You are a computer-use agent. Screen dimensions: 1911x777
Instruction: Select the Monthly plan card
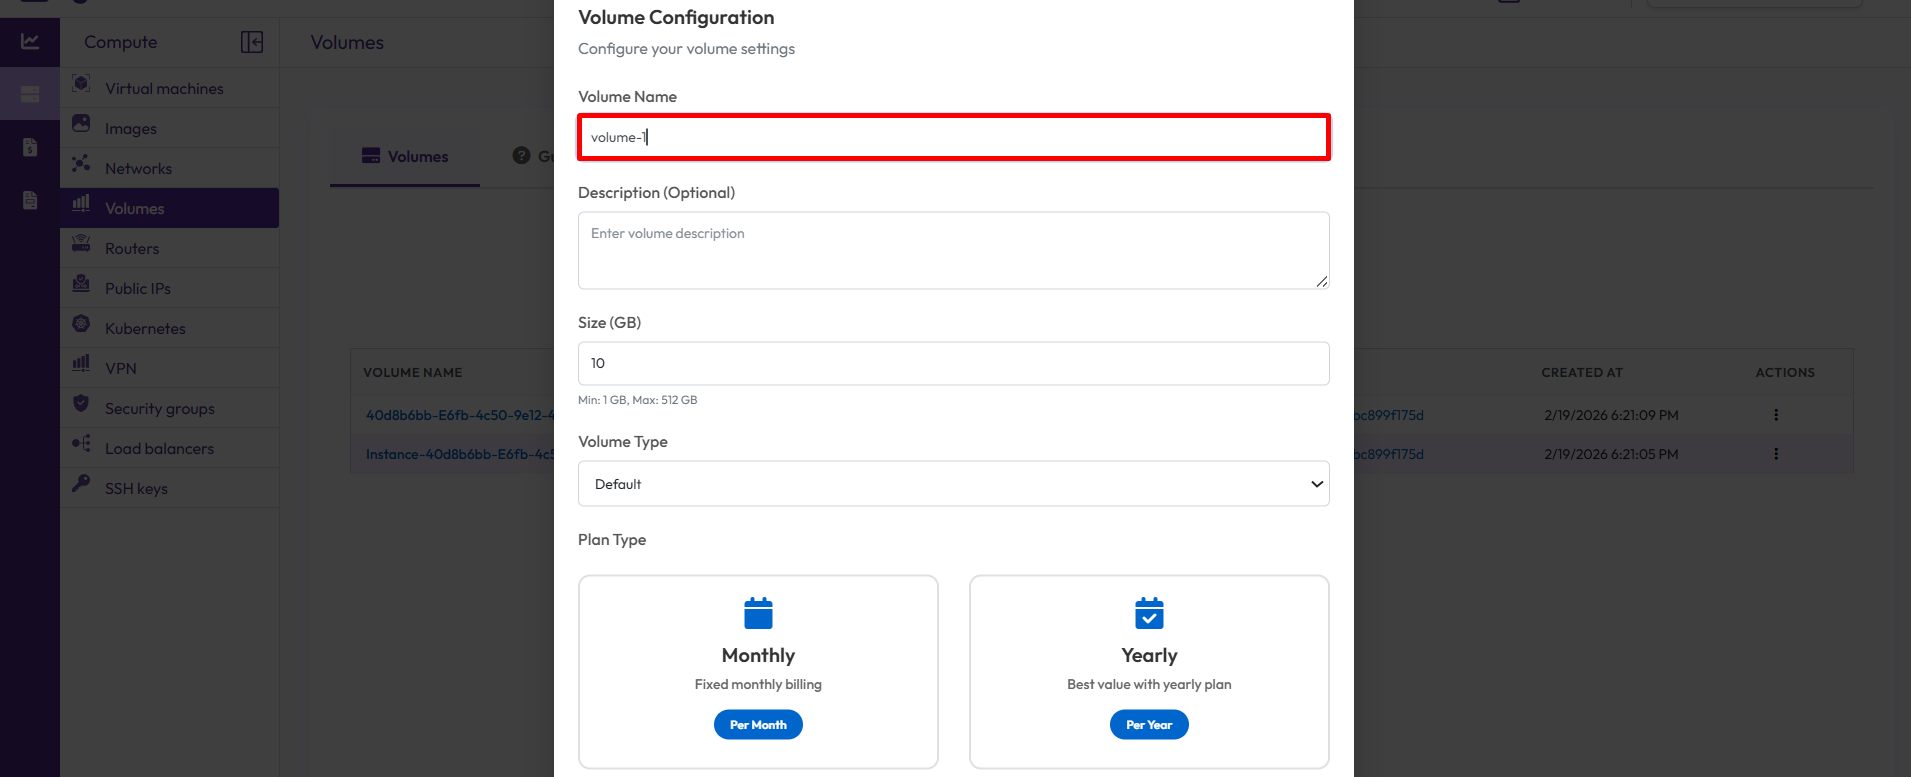758,671
